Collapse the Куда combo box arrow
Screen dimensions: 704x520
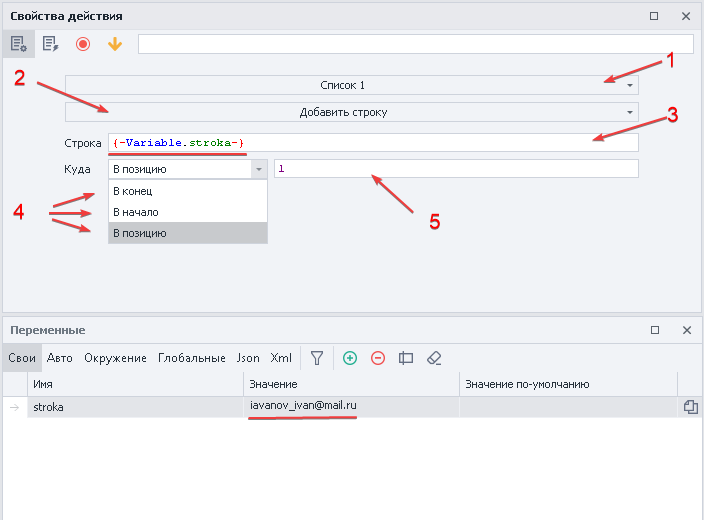pos(259,170)
